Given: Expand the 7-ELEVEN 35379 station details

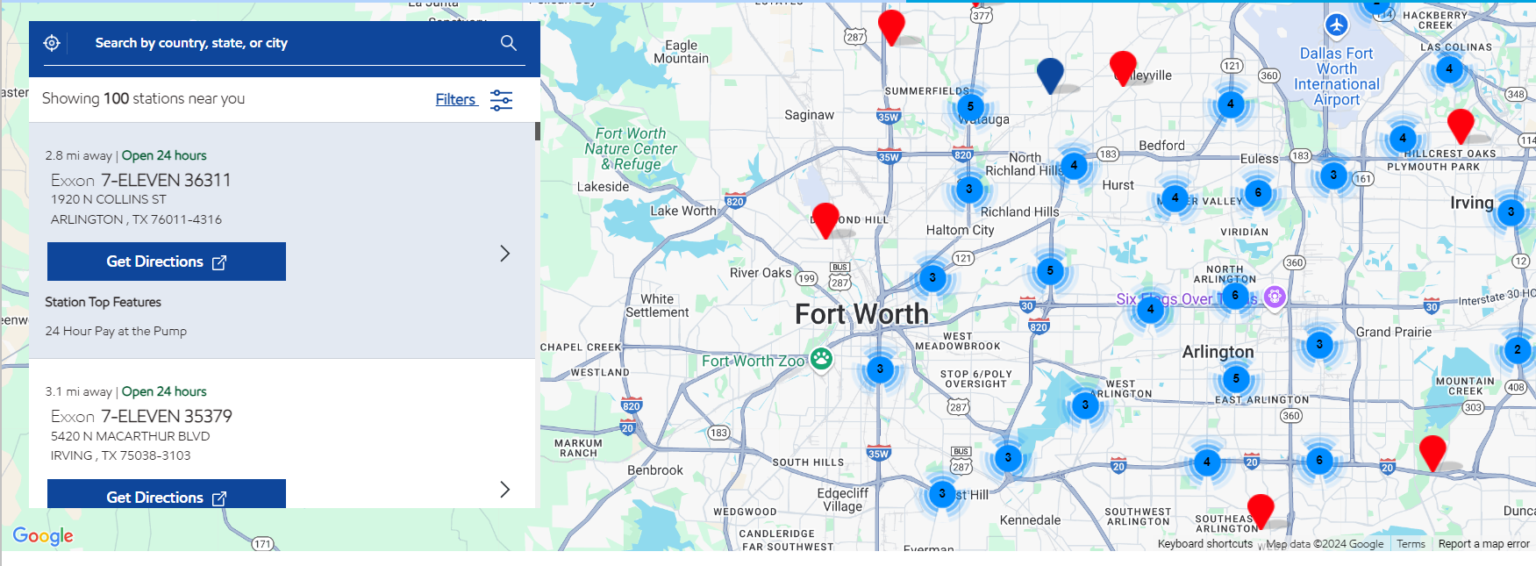Looking at the screenshot, I should coord(504,489).
